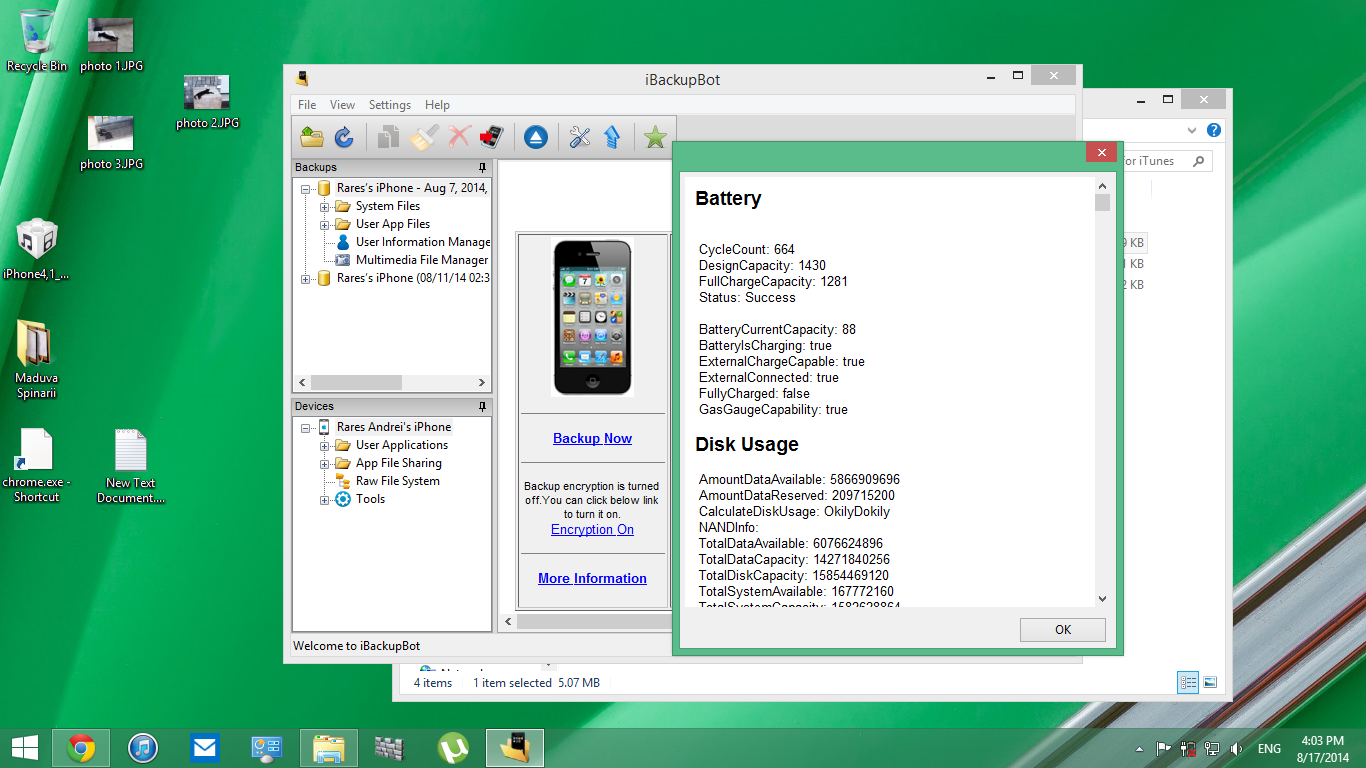Image resolution: width=1366 pixels, height=768 pixels.
Task: Click the wrench and screwdriver toolbar icon
Action: pos(580,137)
